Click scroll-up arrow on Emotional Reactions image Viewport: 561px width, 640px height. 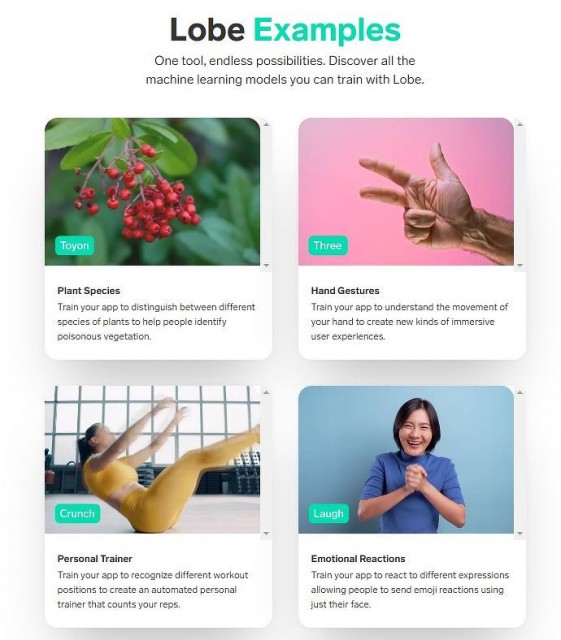click(520, 392)
